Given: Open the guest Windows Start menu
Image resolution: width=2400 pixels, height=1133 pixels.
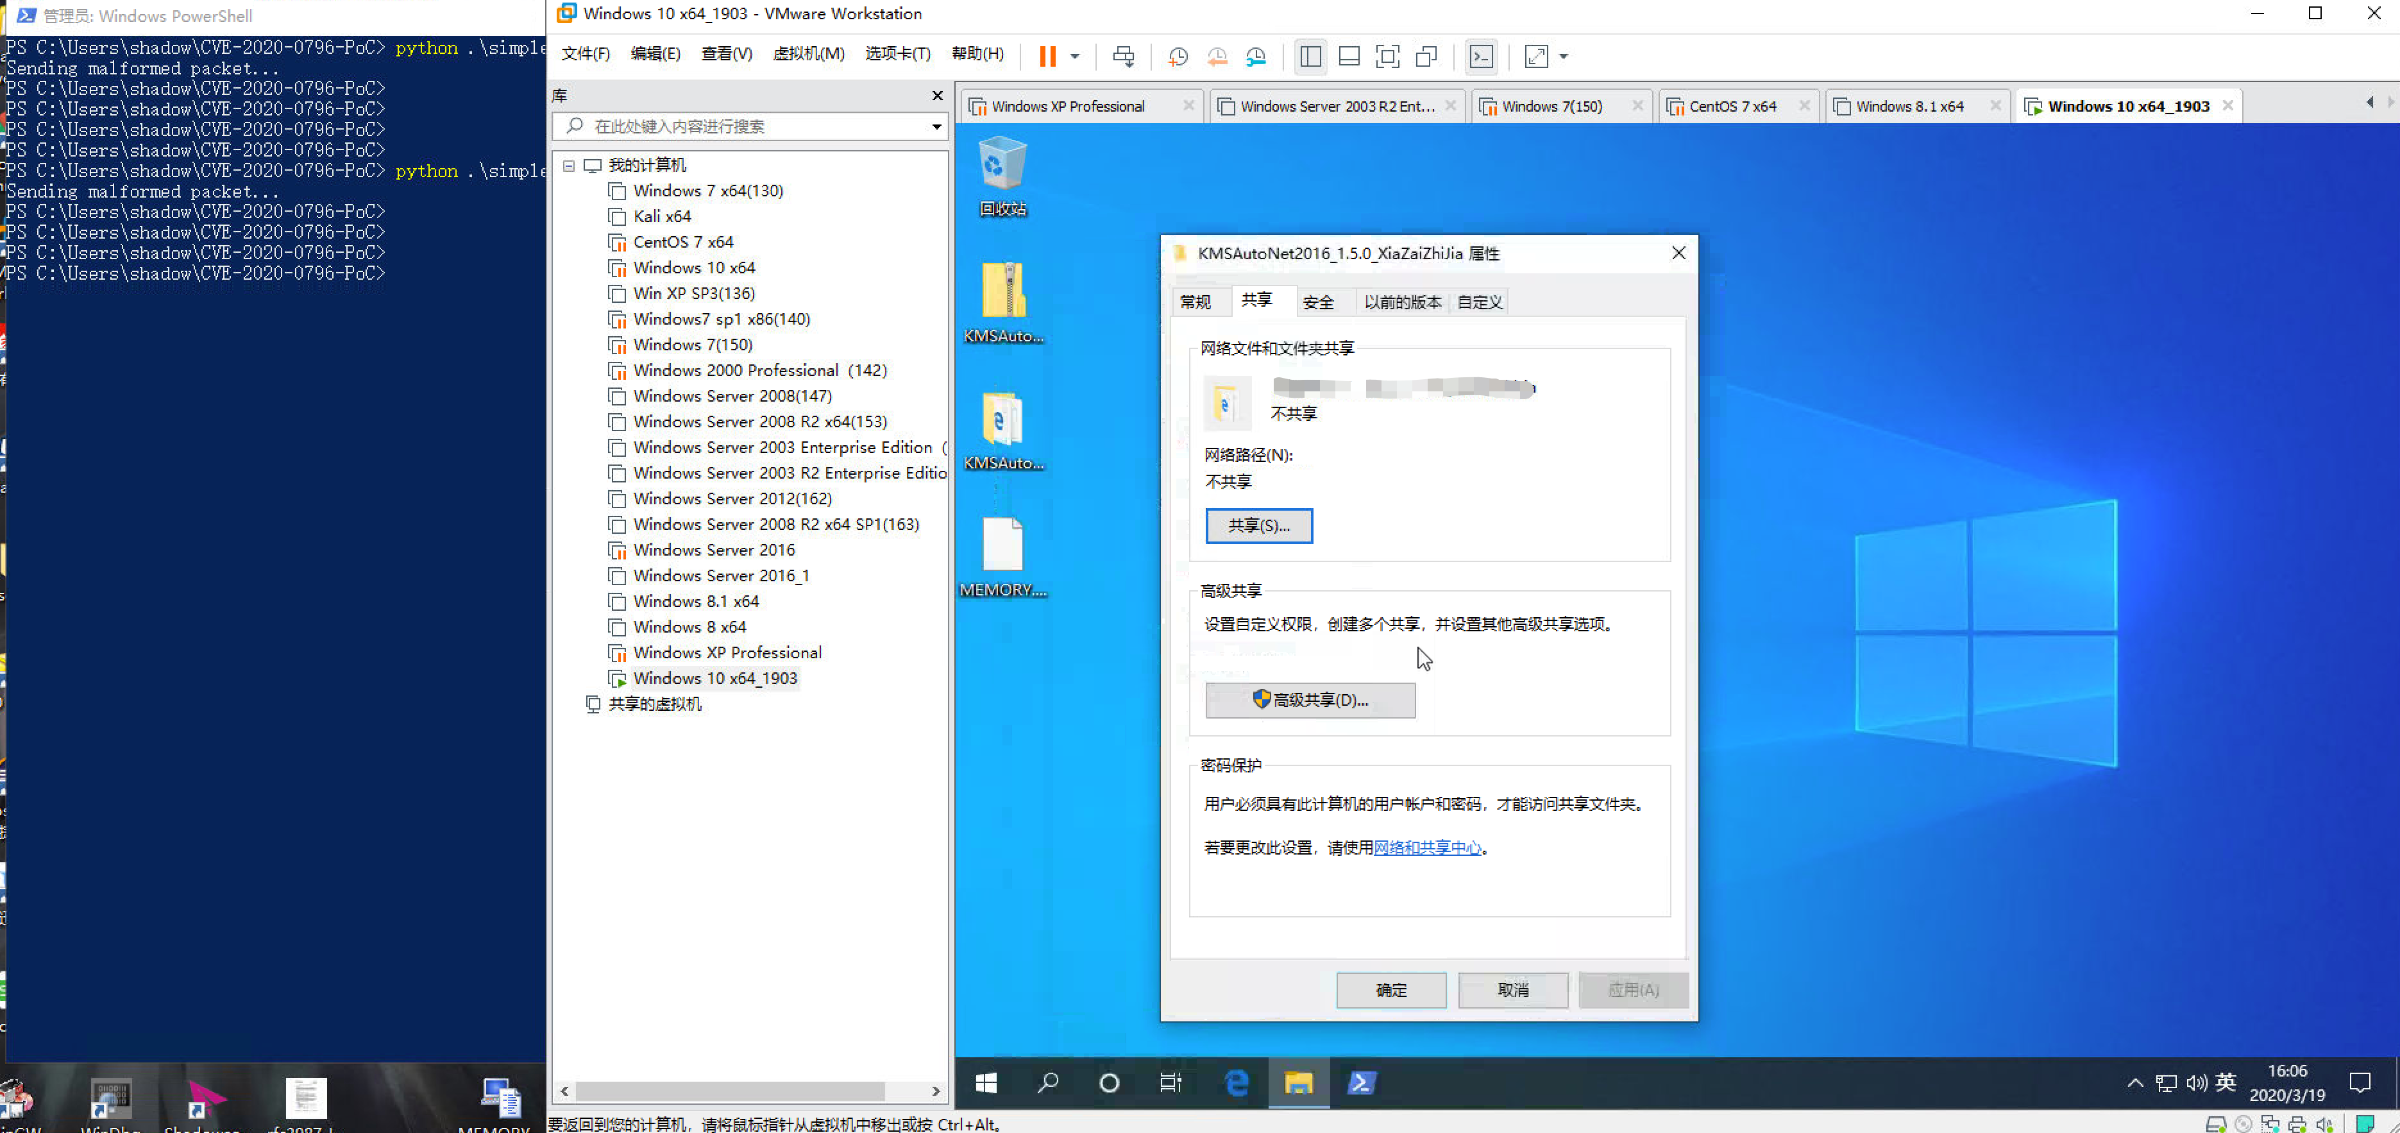Looking at the screenshot, I should 986,1082.
